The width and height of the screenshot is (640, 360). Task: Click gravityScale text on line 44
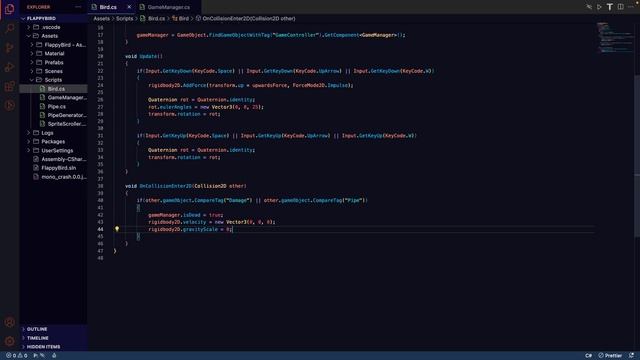coord(200,229)
